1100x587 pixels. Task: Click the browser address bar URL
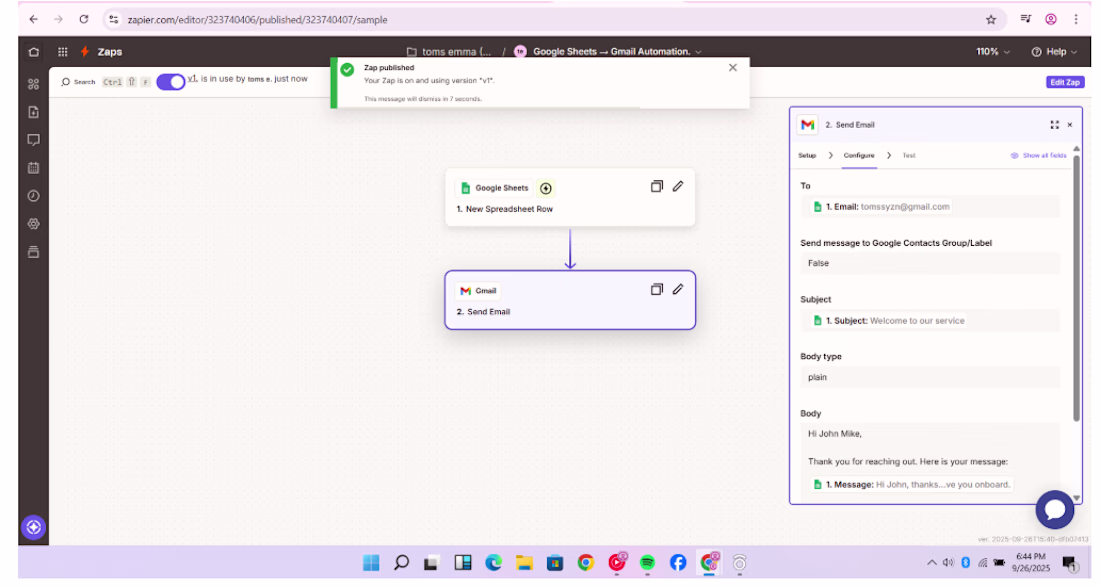click(x=257, y=20)
